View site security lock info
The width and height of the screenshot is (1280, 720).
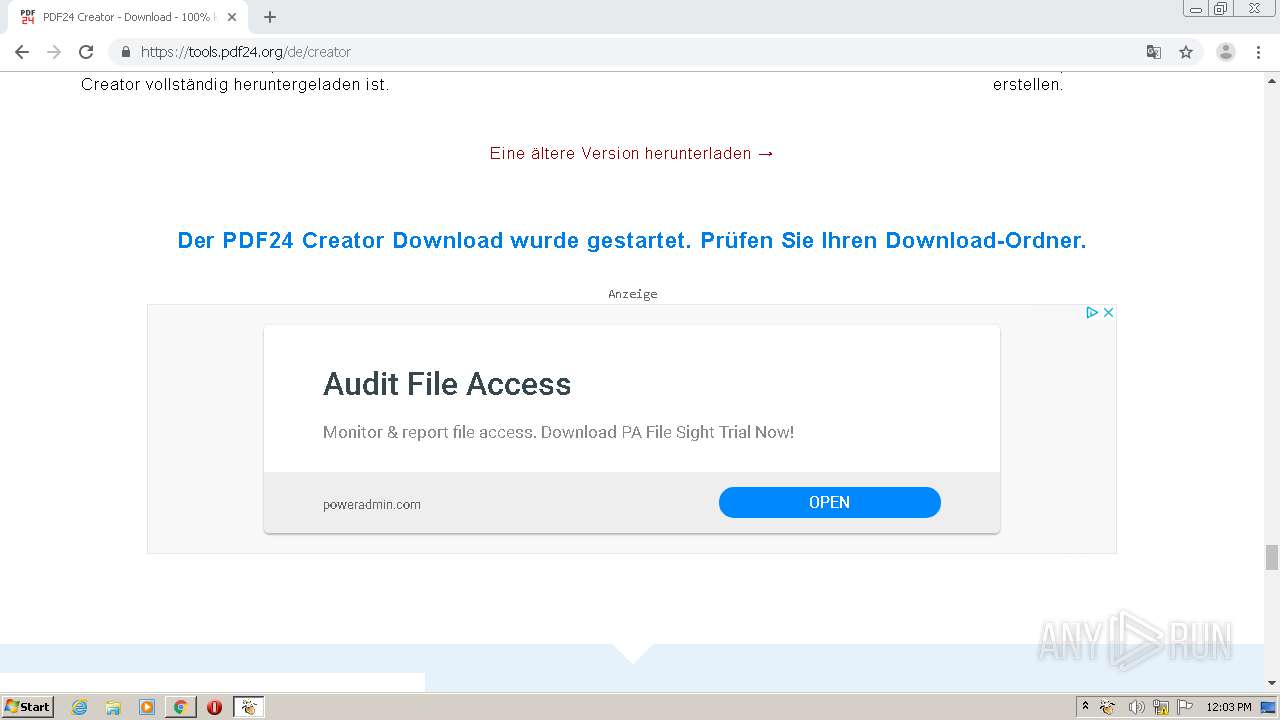[x=126, y=52]
